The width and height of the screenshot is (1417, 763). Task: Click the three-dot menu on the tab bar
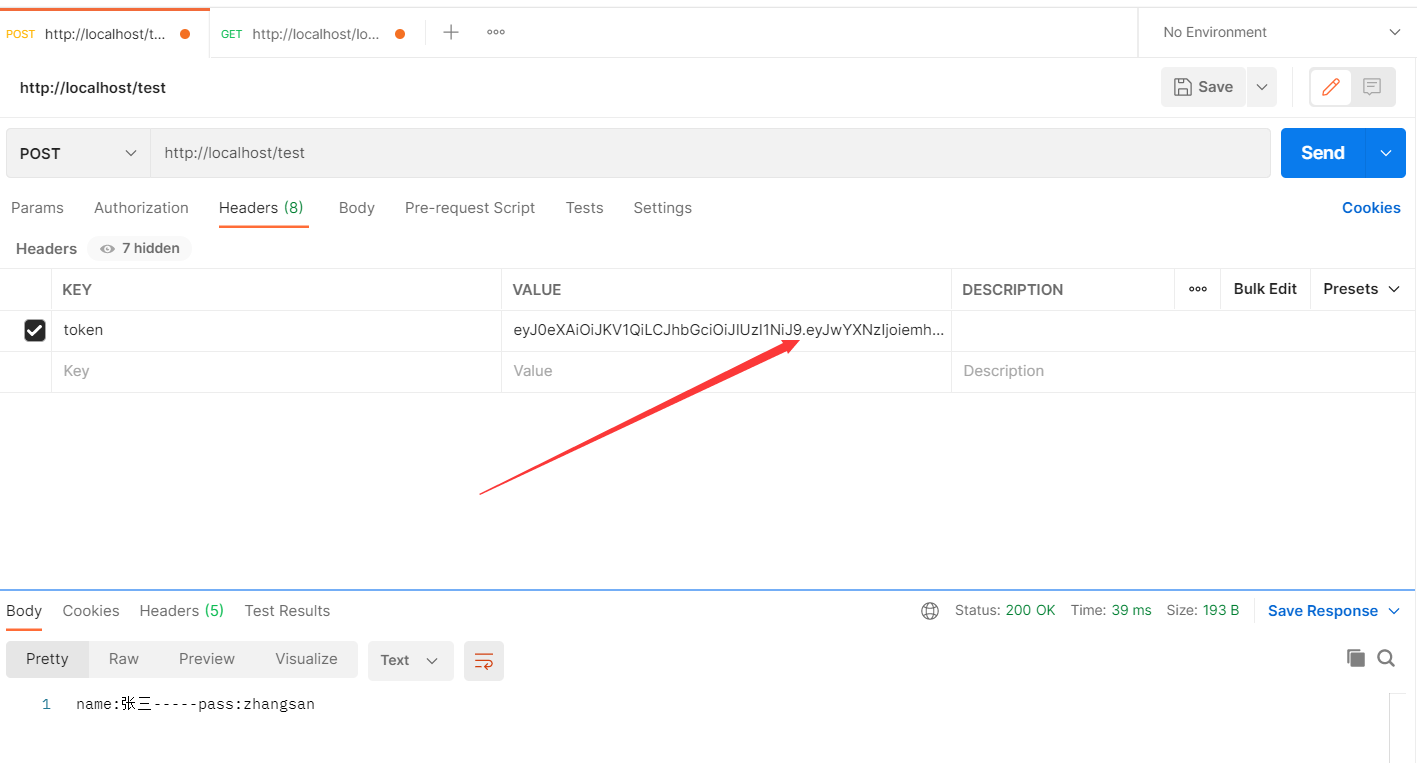coord(495,31)
